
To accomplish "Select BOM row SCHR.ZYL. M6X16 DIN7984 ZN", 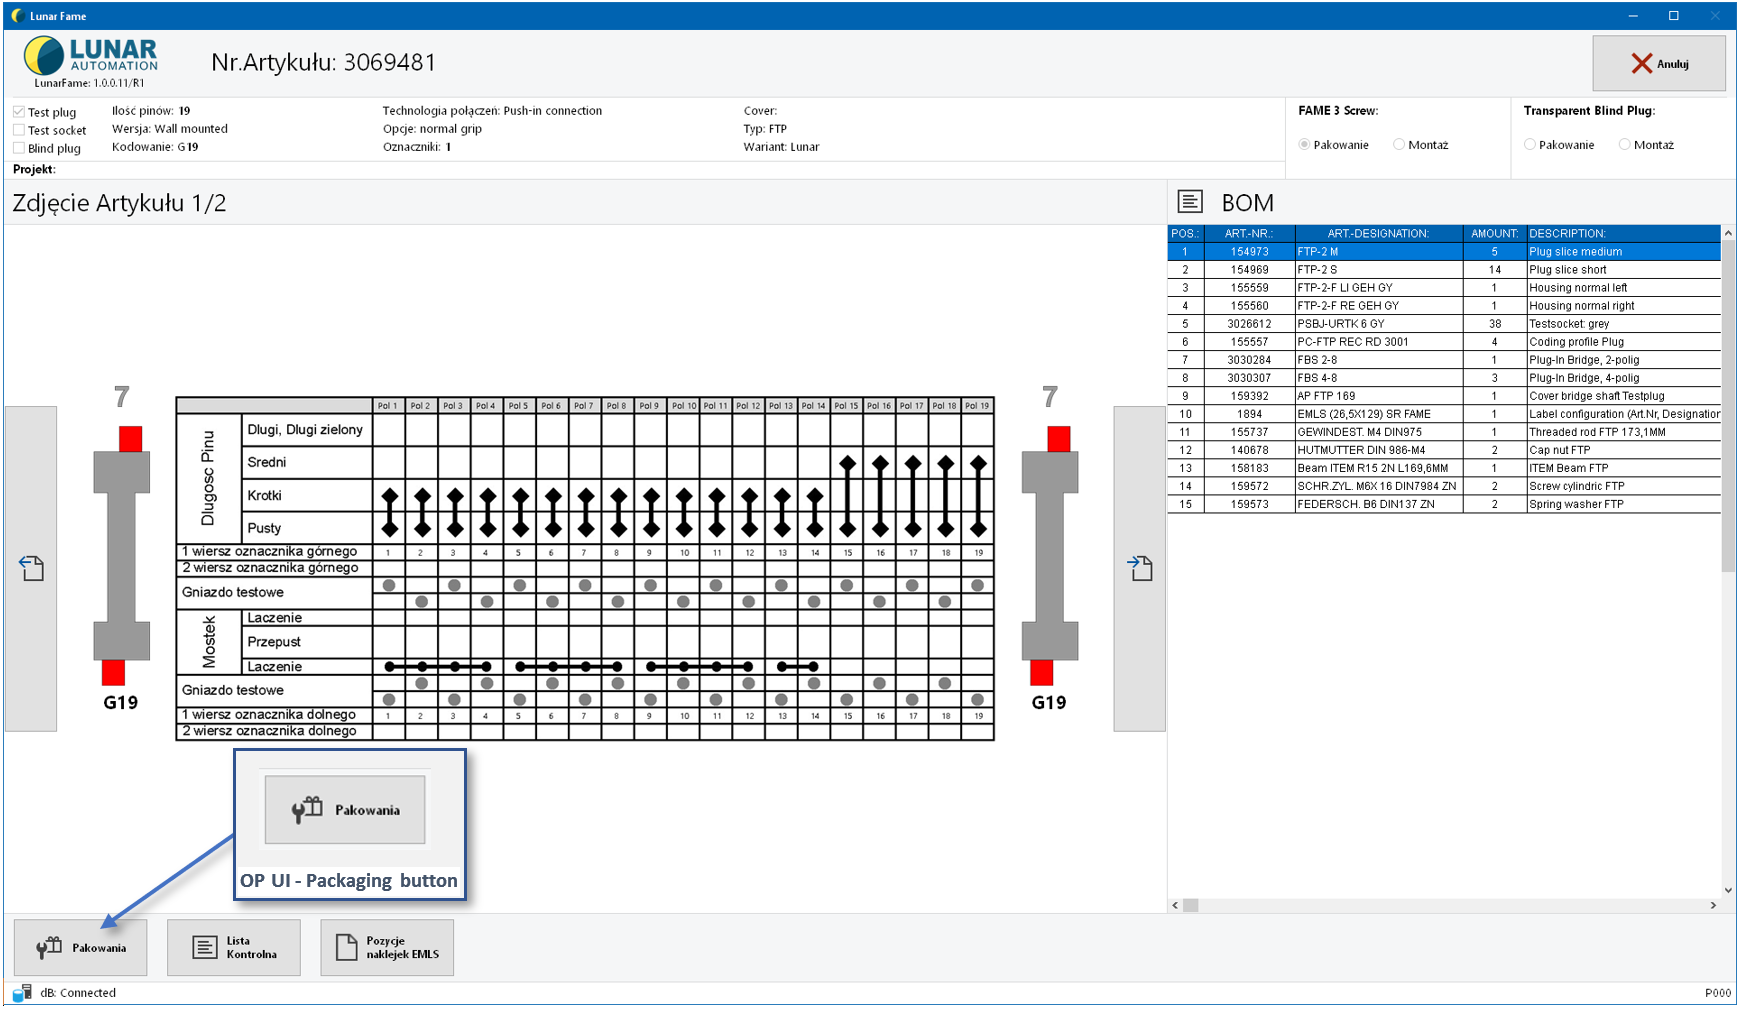I will pos(1444,486).
